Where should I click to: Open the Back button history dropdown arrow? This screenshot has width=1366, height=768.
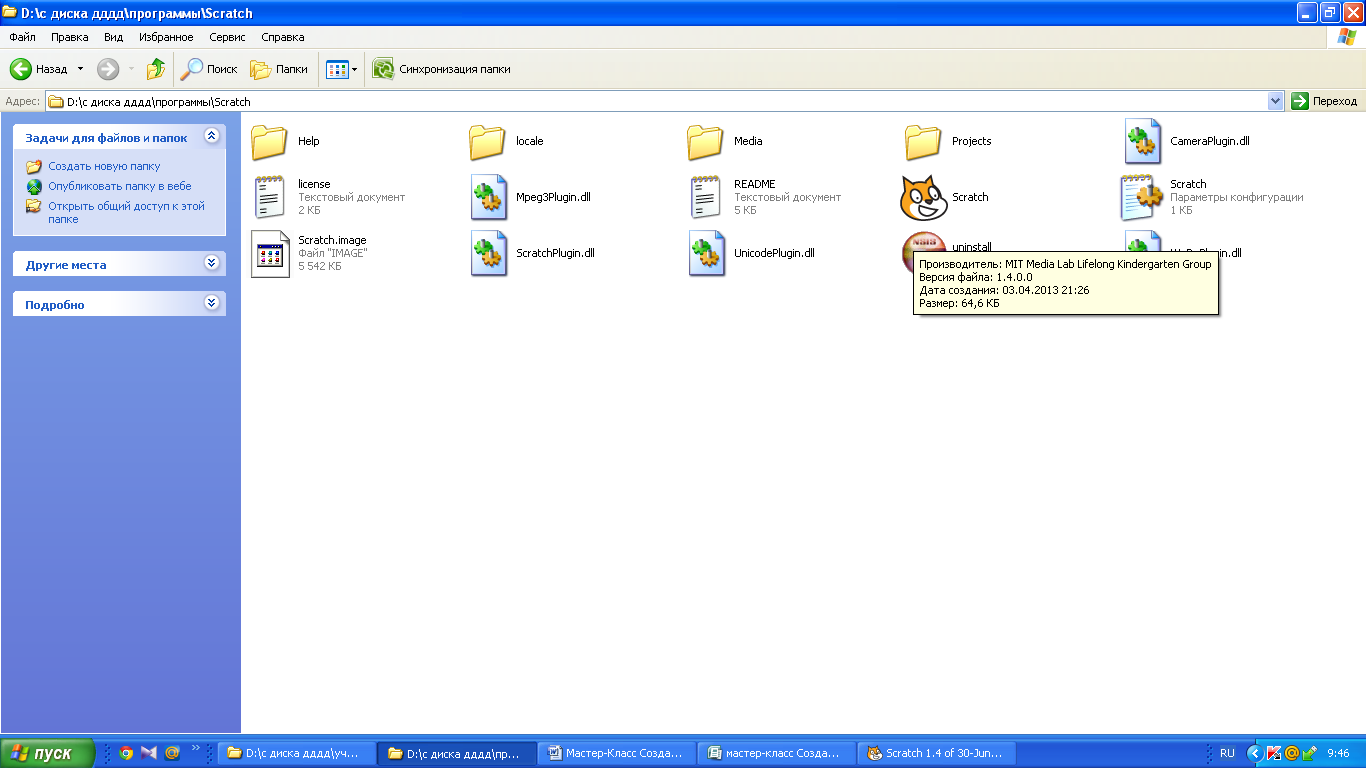pos(81,69)
